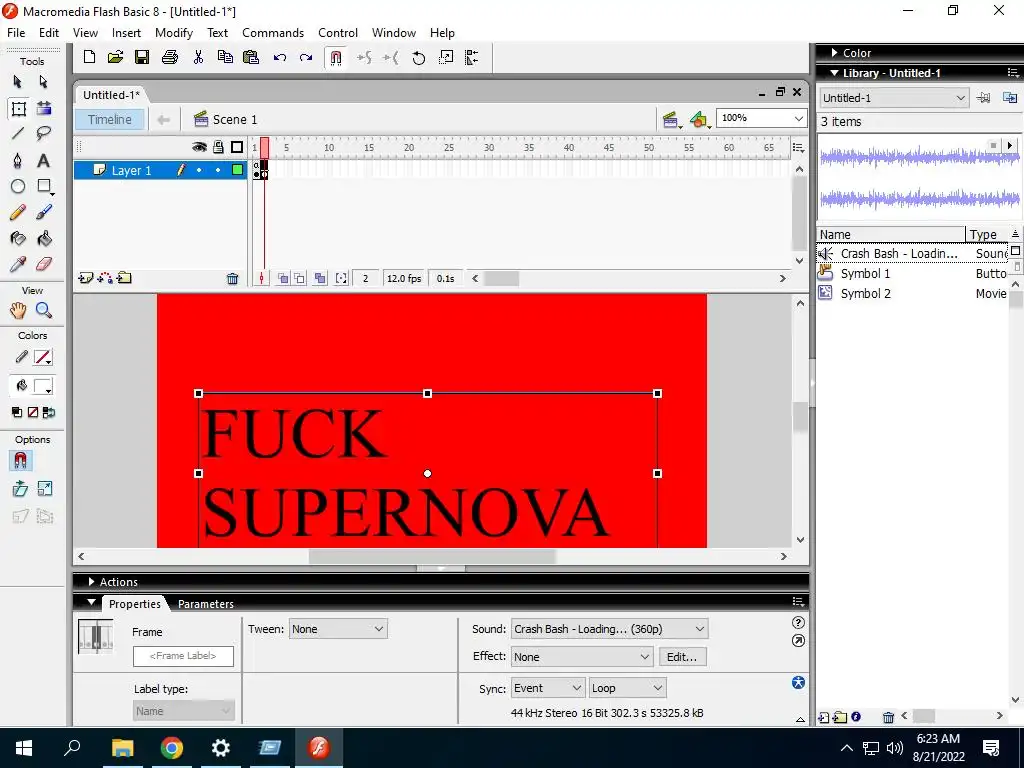Click the Save disk toolbar icon
Image resolution: width=1024 pixels, height=768 pixels.
(x=142, y=57)
